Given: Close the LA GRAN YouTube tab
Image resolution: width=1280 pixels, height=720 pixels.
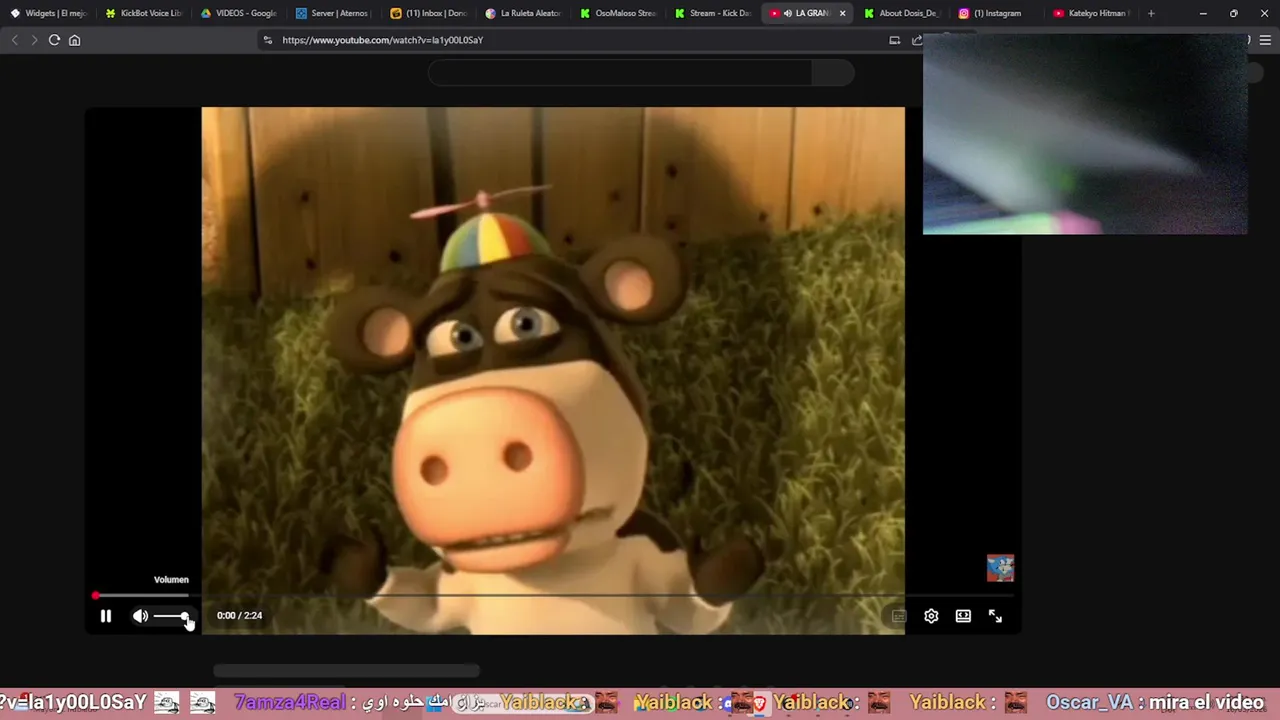Looking at the screenshot, I should tap(842, 13).
